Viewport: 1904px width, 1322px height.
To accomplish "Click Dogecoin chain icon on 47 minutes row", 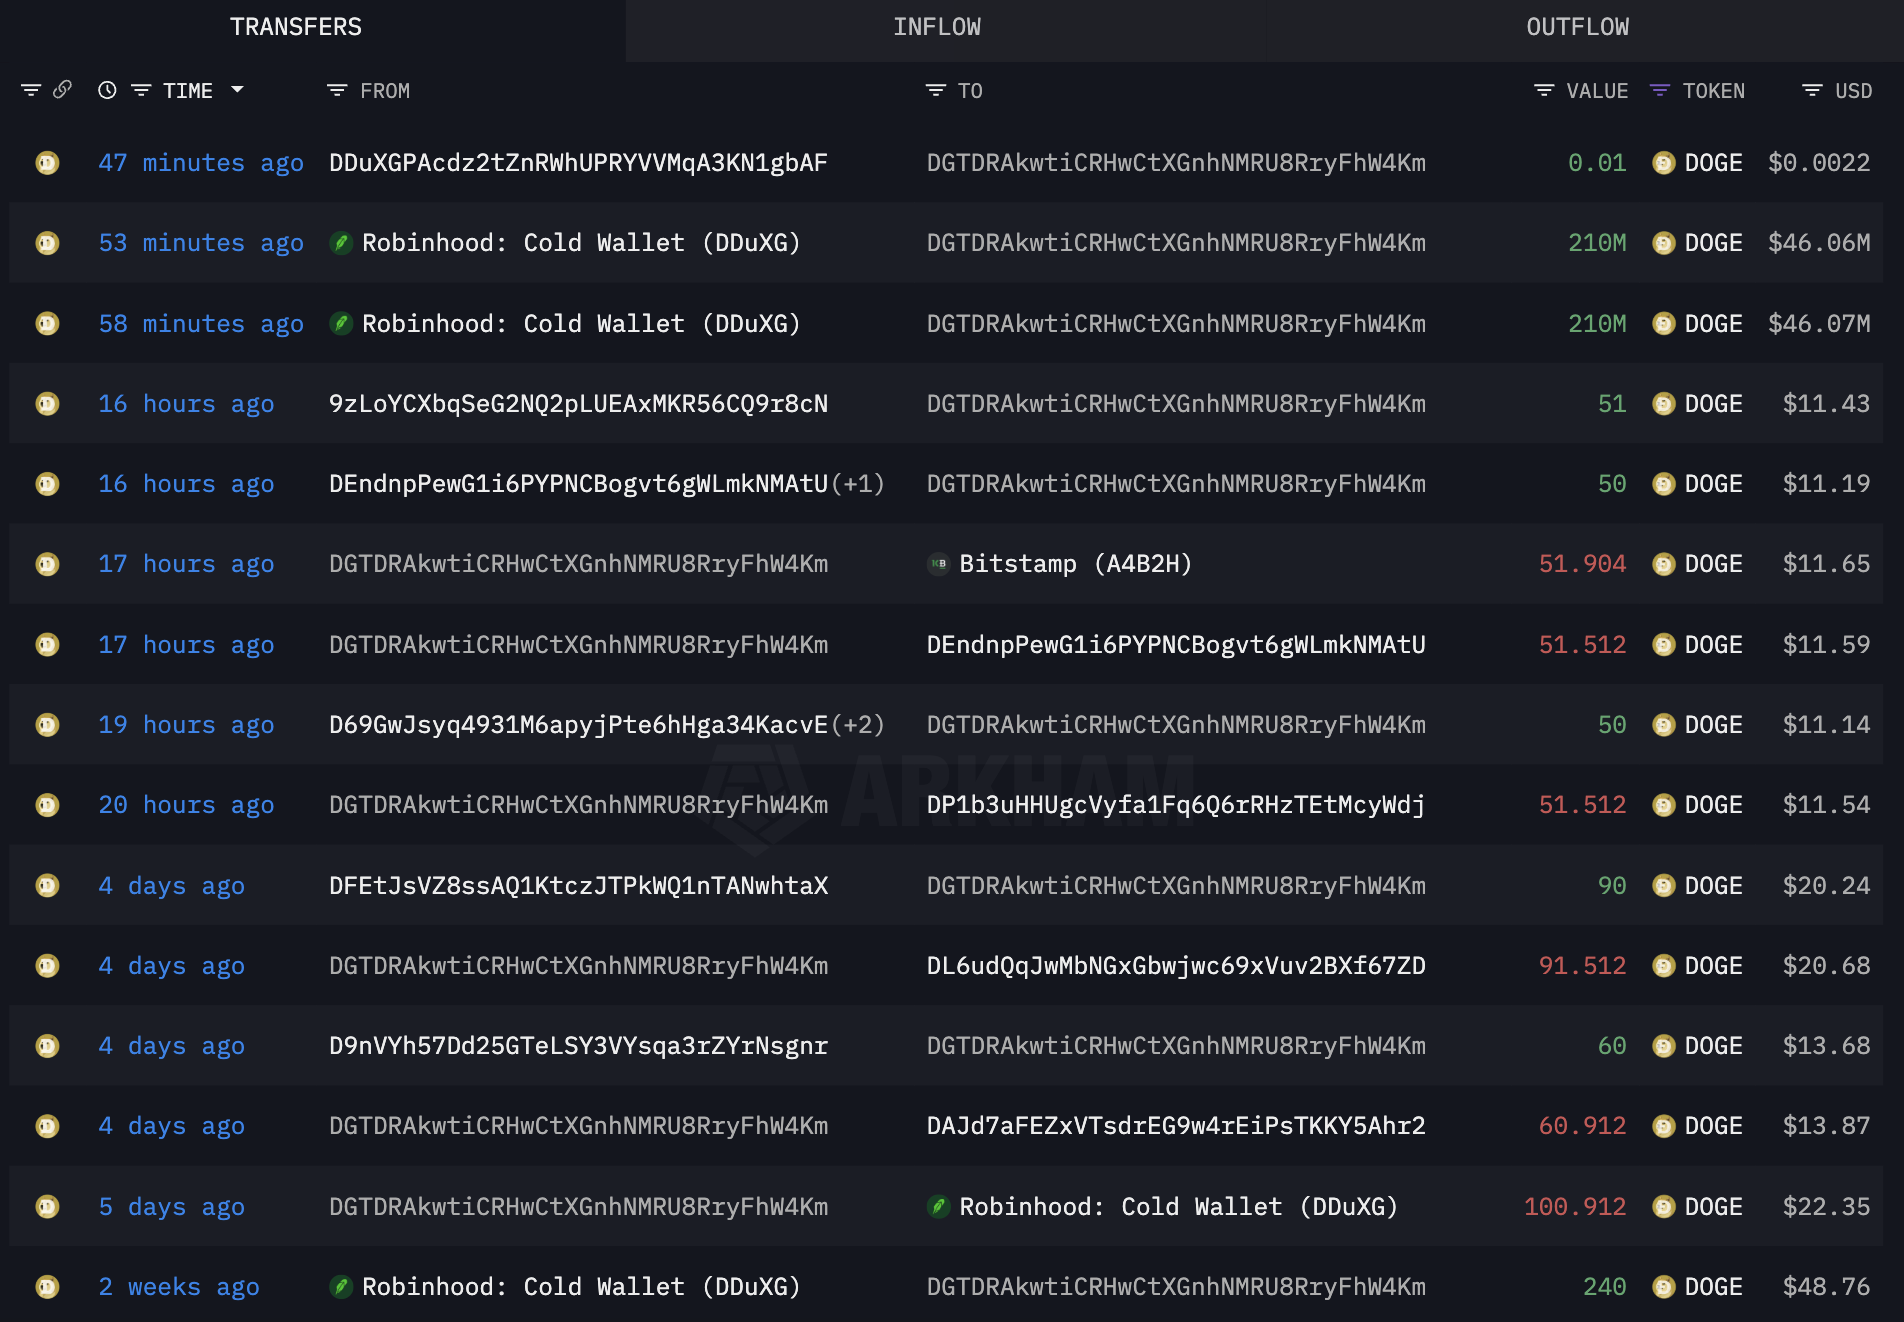I will [x=47, y=163].
